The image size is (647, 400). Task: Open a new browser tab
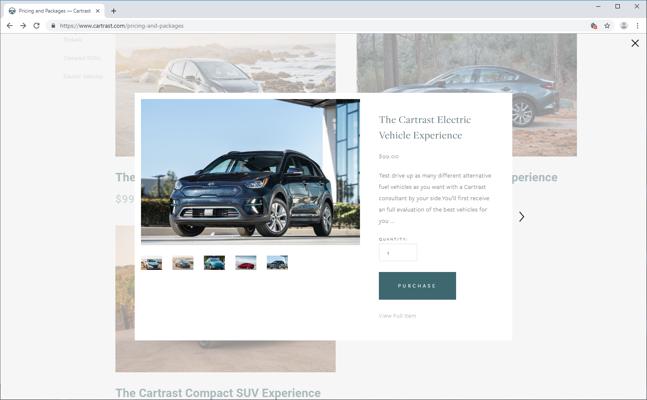[113, 11]
